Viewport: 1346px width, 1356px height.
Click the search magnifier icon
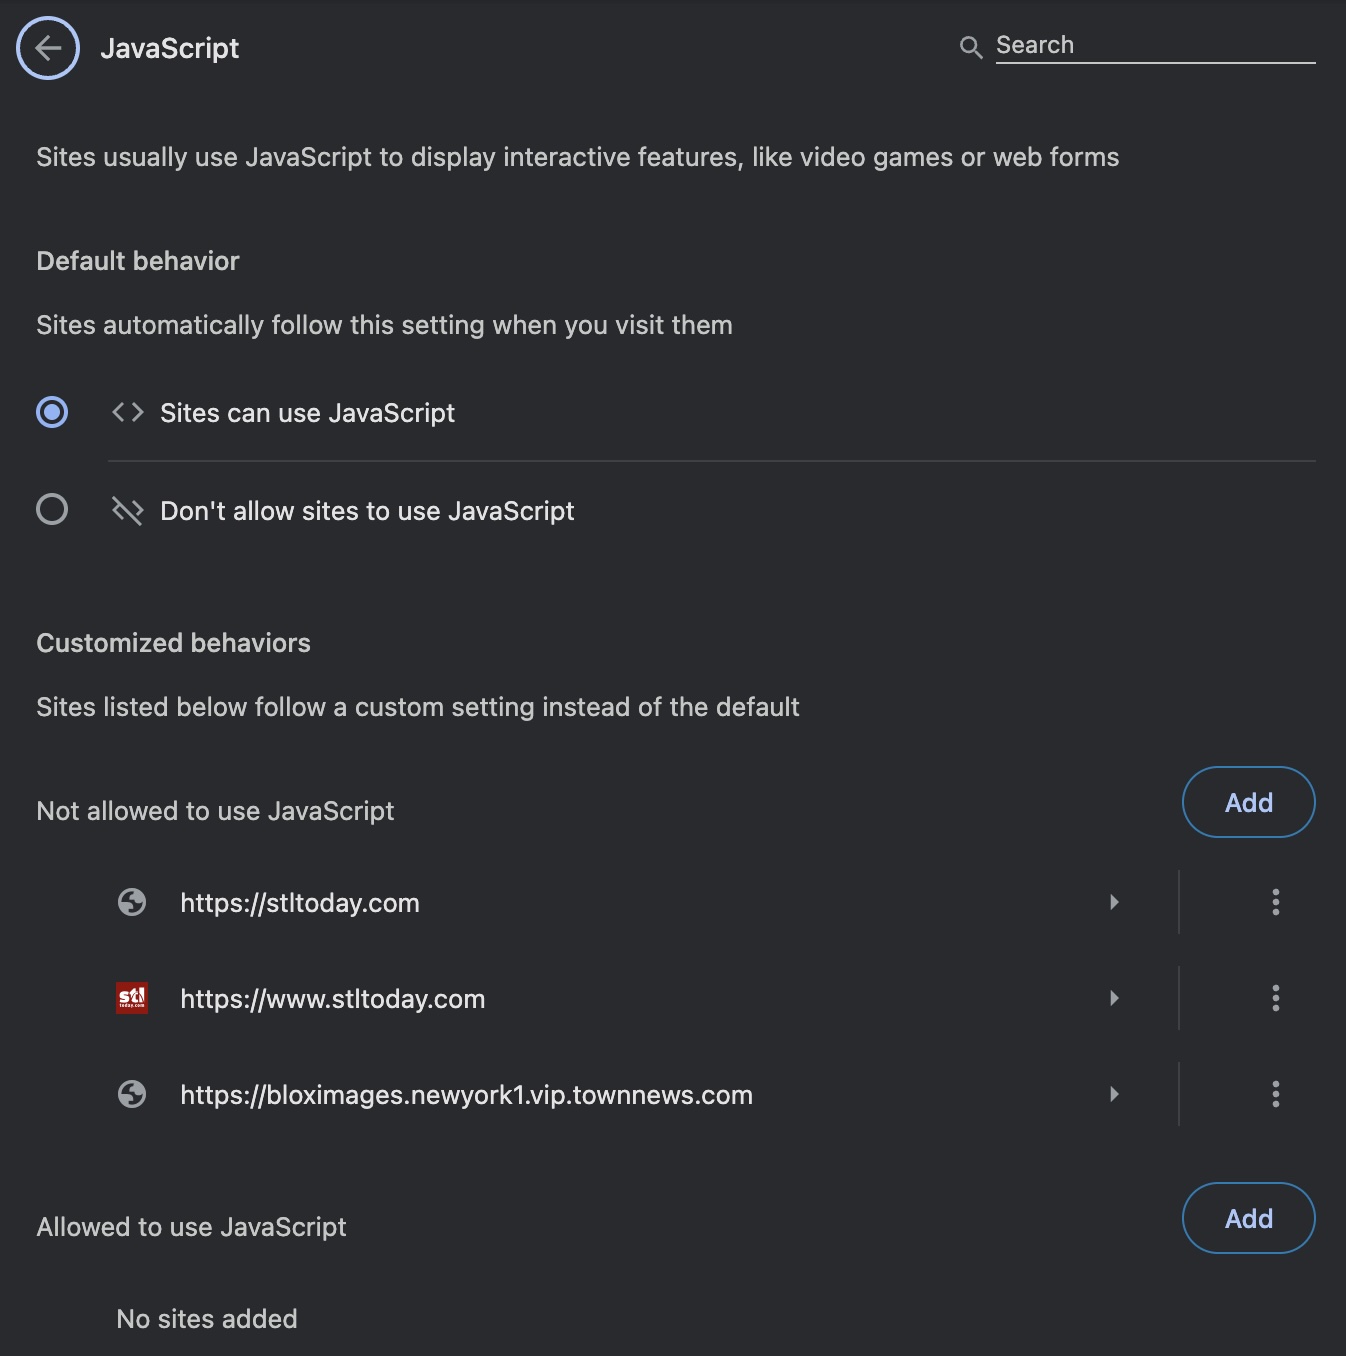970,47
